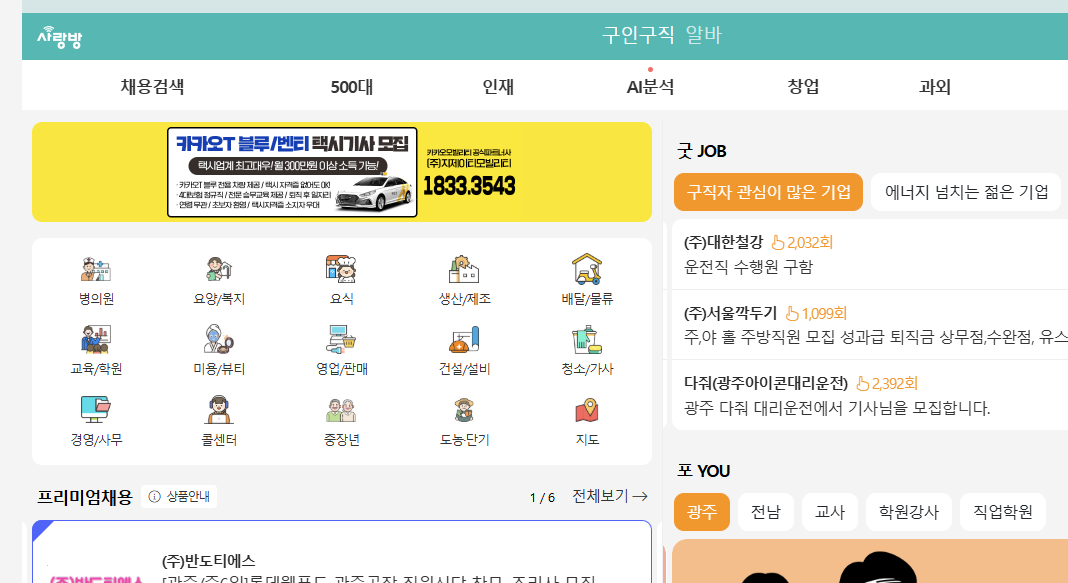The width and height of the screenshot is (1068, 583).
Task: Select the 건설/설비 category icon
Action: (x=464, y=339)
